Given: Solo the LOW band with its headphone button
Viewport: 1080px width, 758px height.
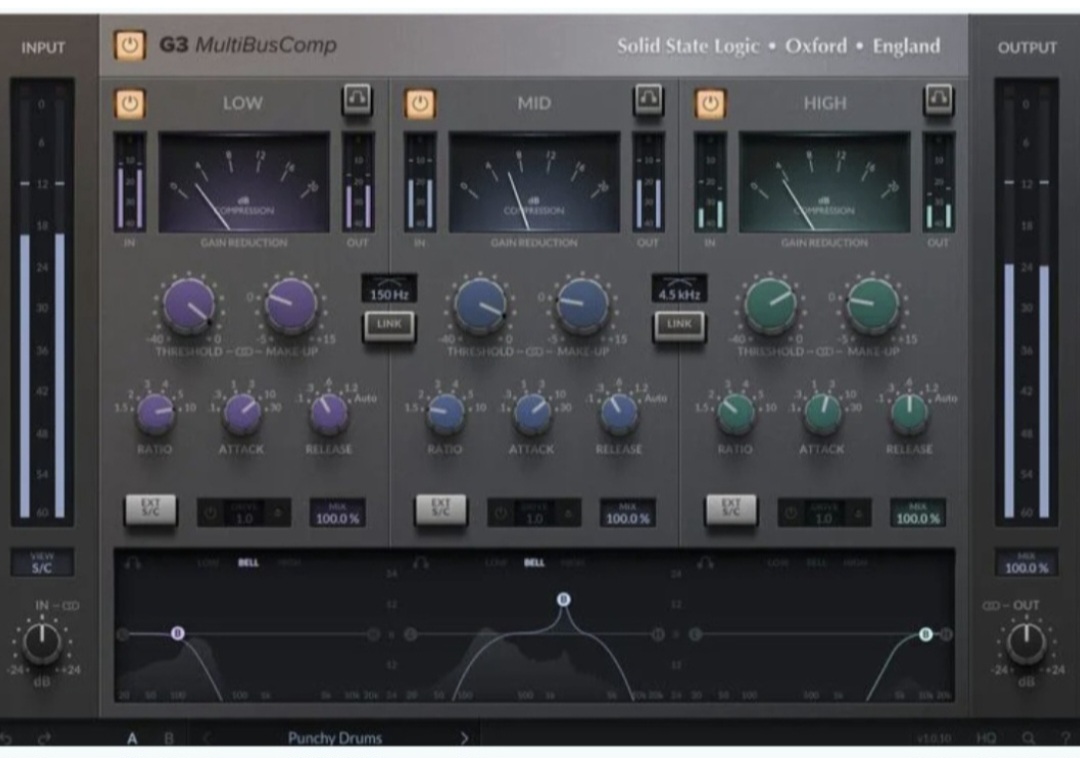Looking at the screenshot, I should tap(357, 99).
